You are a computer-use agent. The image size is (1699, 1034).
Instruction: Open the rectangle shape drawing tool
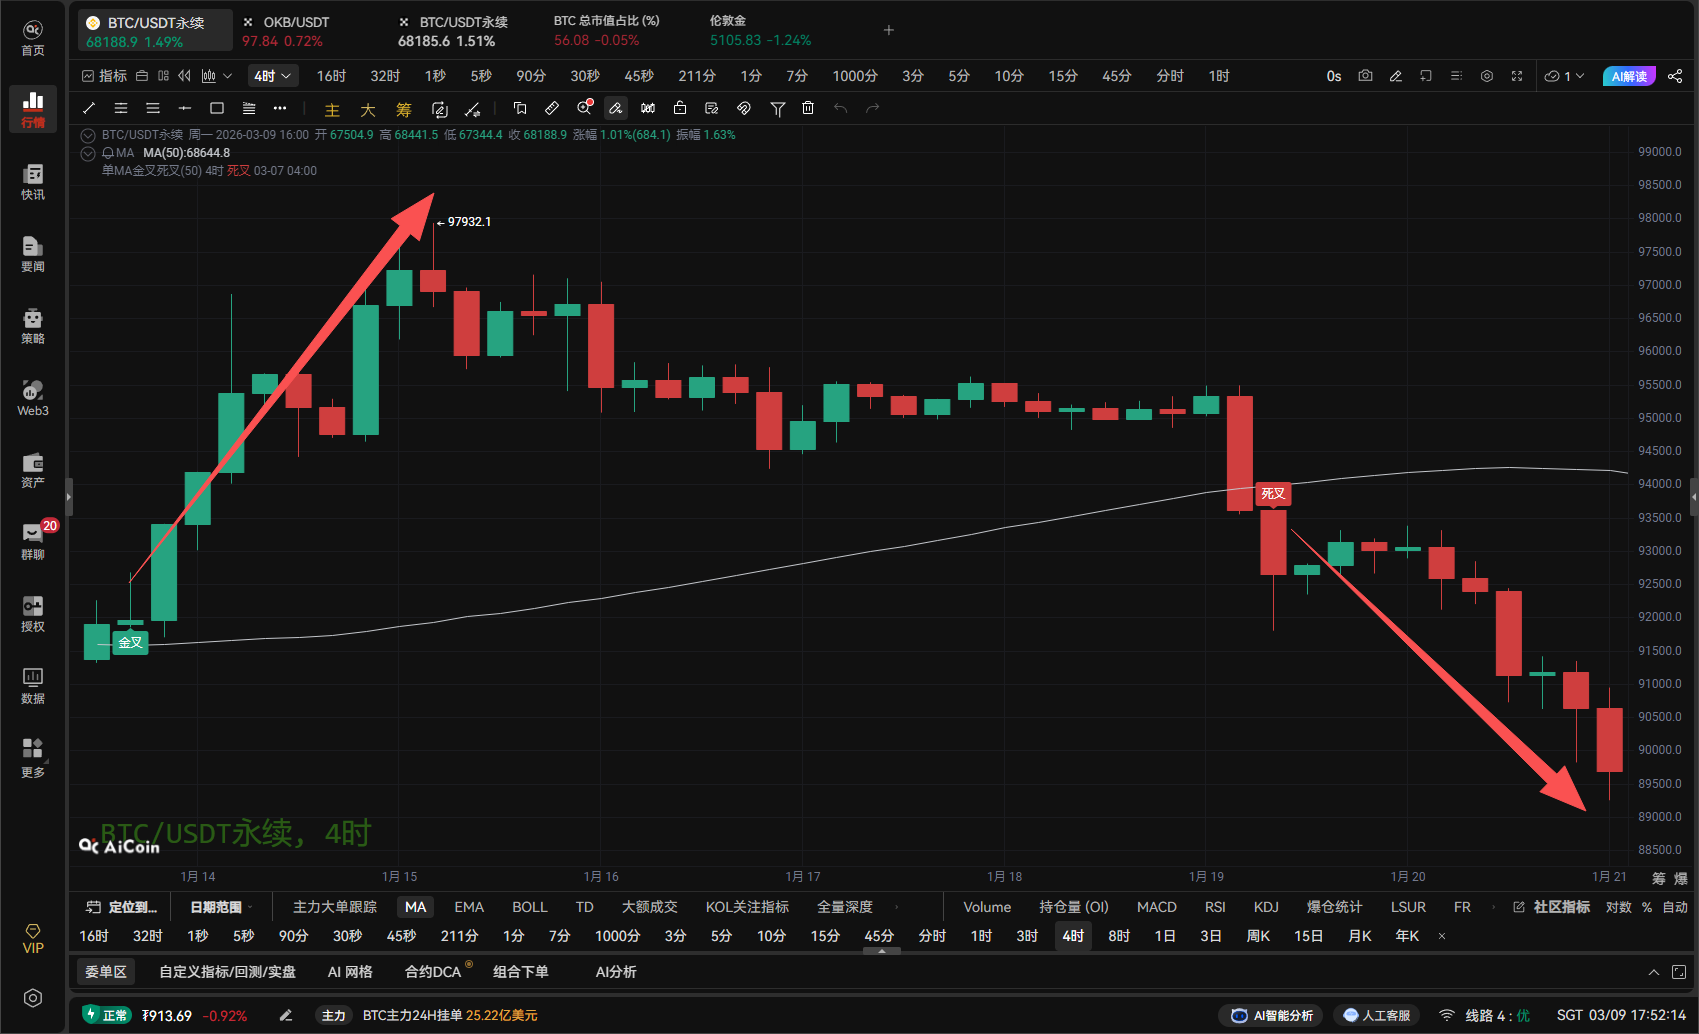[217, 108]
